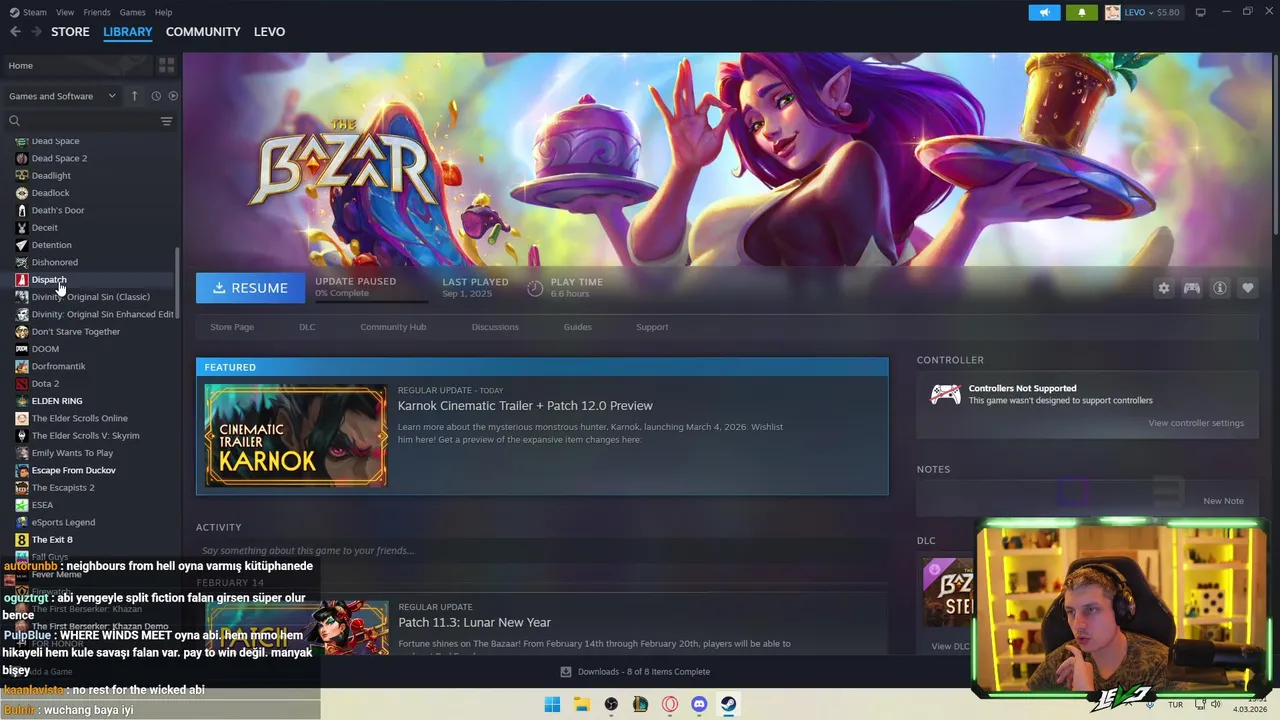The width and height of the screenshot is (1280, 720).
Task: Select The Elder Scrolls V: Skyrim
Action: [x=85, y=436]
